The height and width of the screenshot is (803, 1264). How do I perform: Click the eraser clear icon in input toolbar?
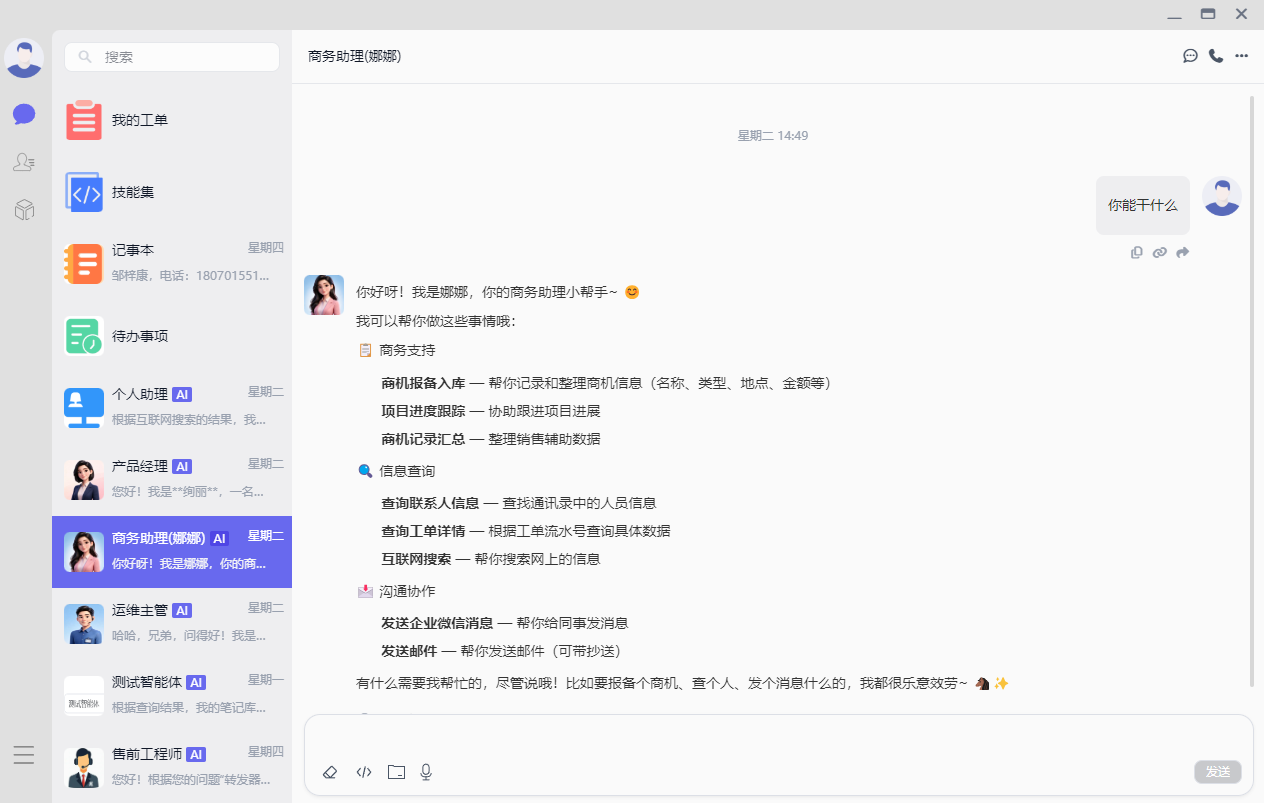coord(331,772)
